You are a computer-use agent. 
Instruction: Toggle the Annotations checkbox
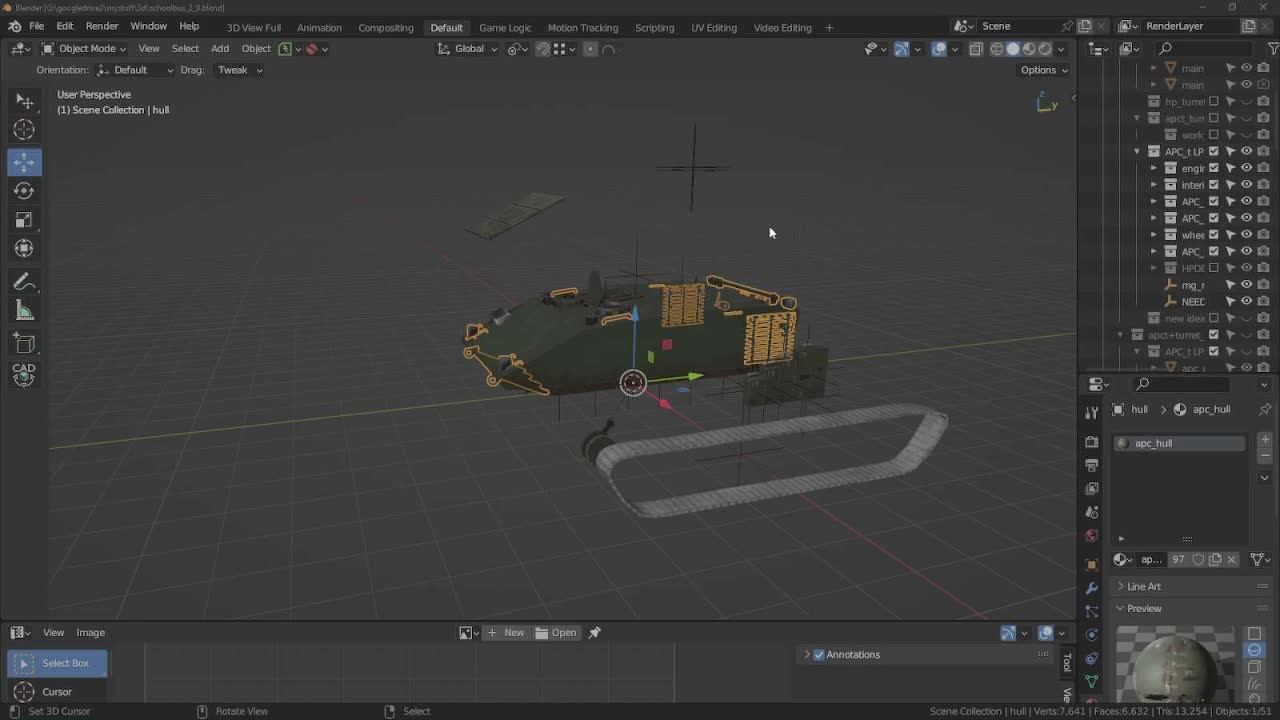(x=819, y=655)
